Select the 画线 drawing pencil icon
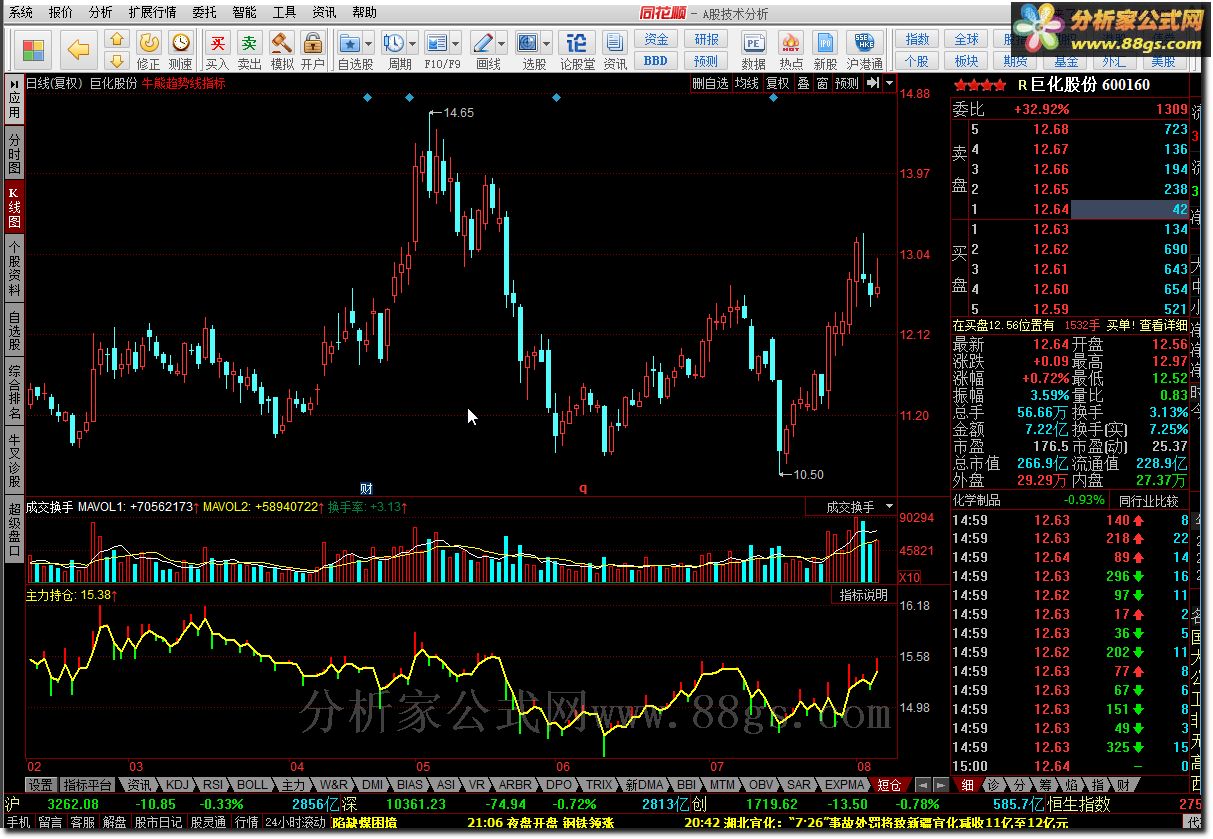1213x839 pixels. (483, 43)
